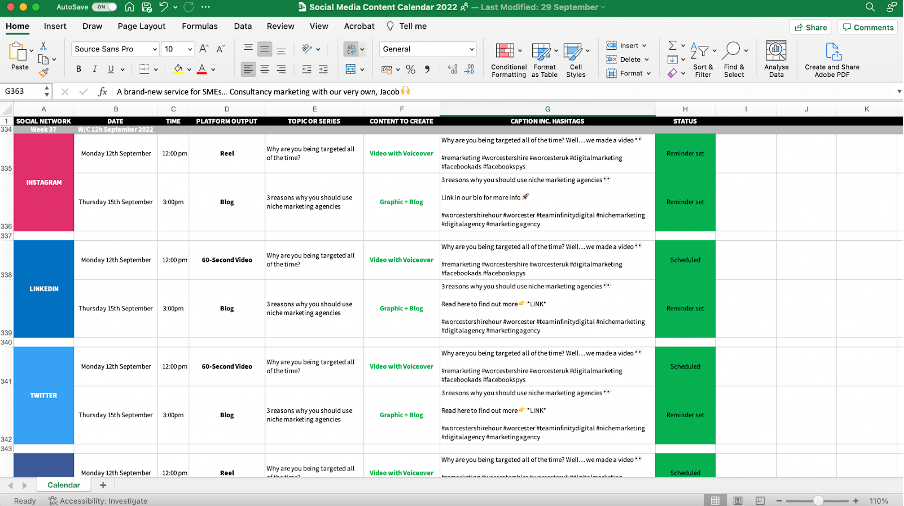This screenshot has width=904, height=506.
Task: Open the Comments button
Action: click(x=868, y=27)
